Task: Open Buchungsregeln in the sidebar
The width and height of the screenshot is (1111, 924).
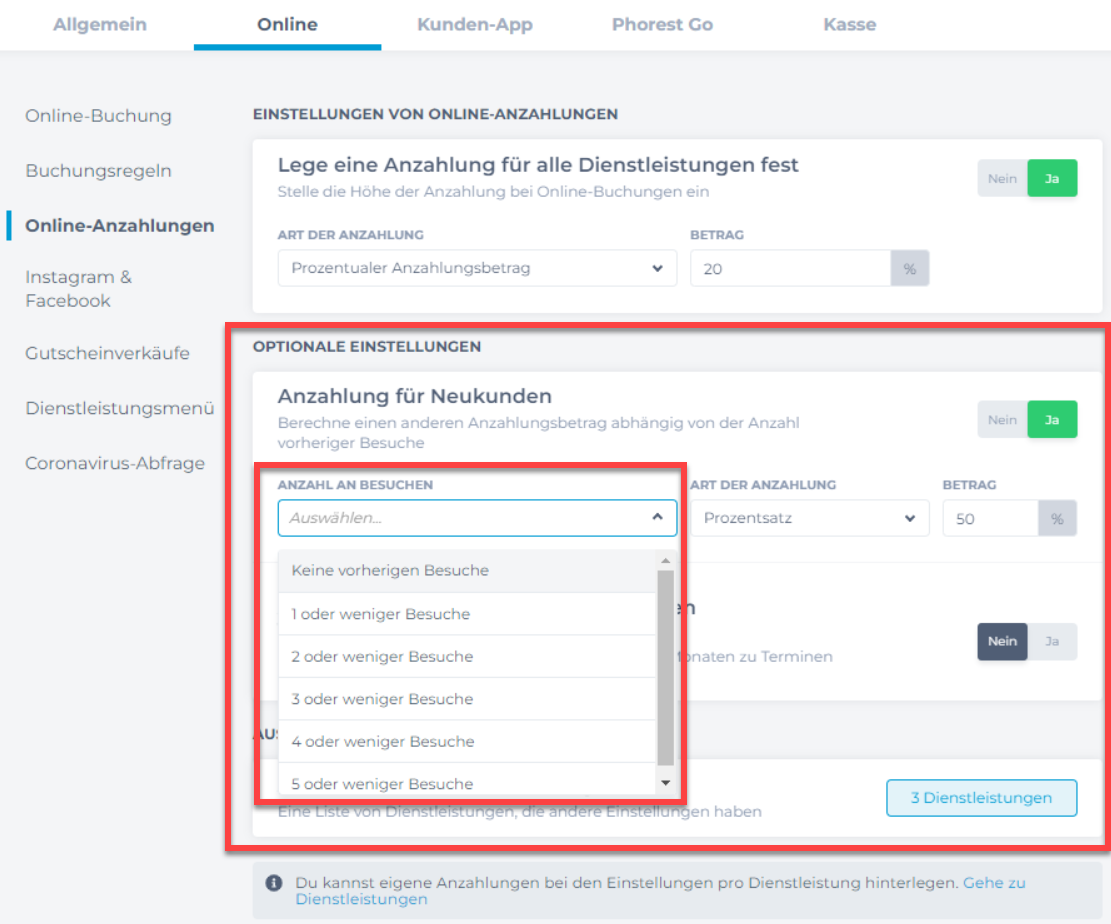Action: [x=98, y=171]
